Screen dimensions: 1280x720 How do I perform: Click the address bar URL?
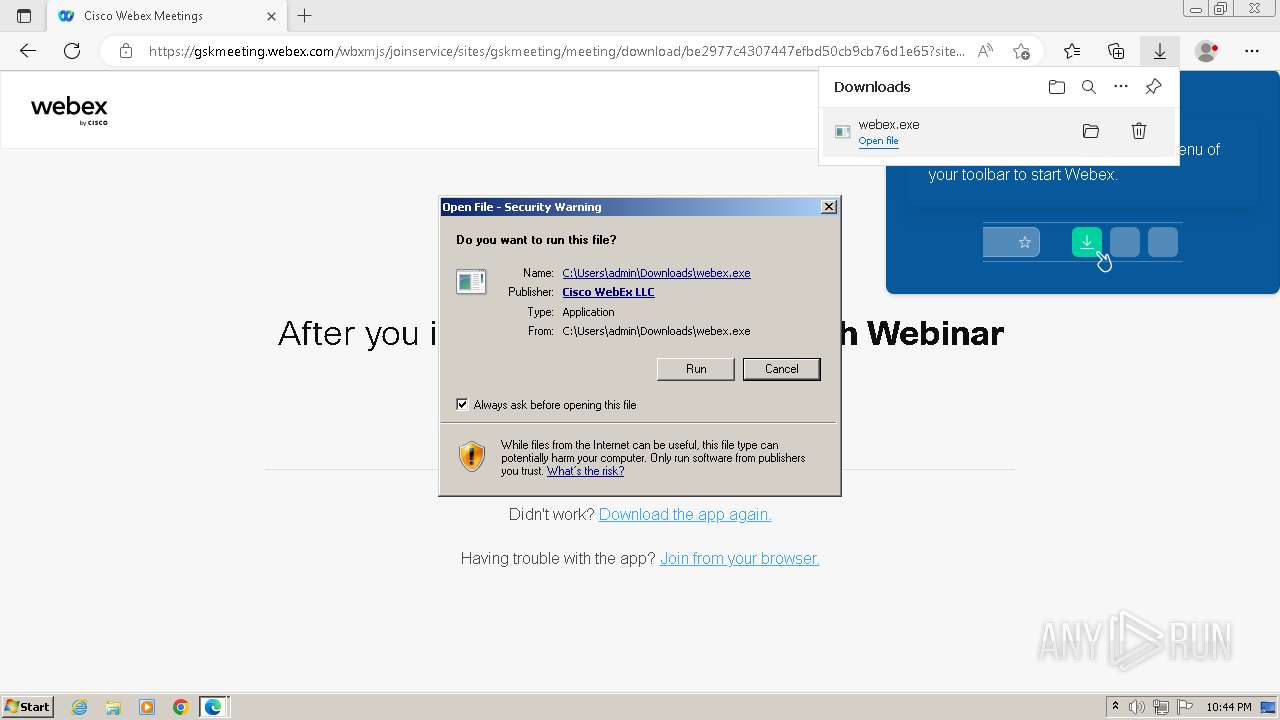[556, 51]
